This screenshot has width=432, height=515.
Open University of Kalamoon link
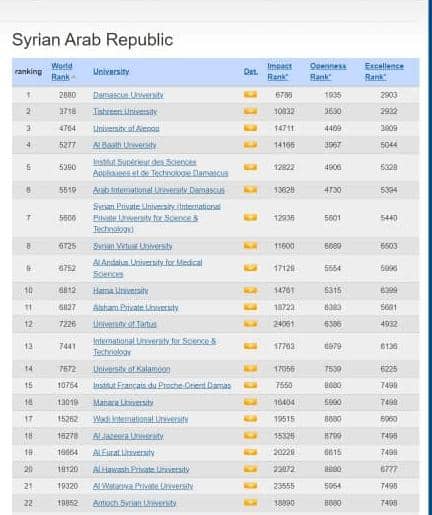132,369
